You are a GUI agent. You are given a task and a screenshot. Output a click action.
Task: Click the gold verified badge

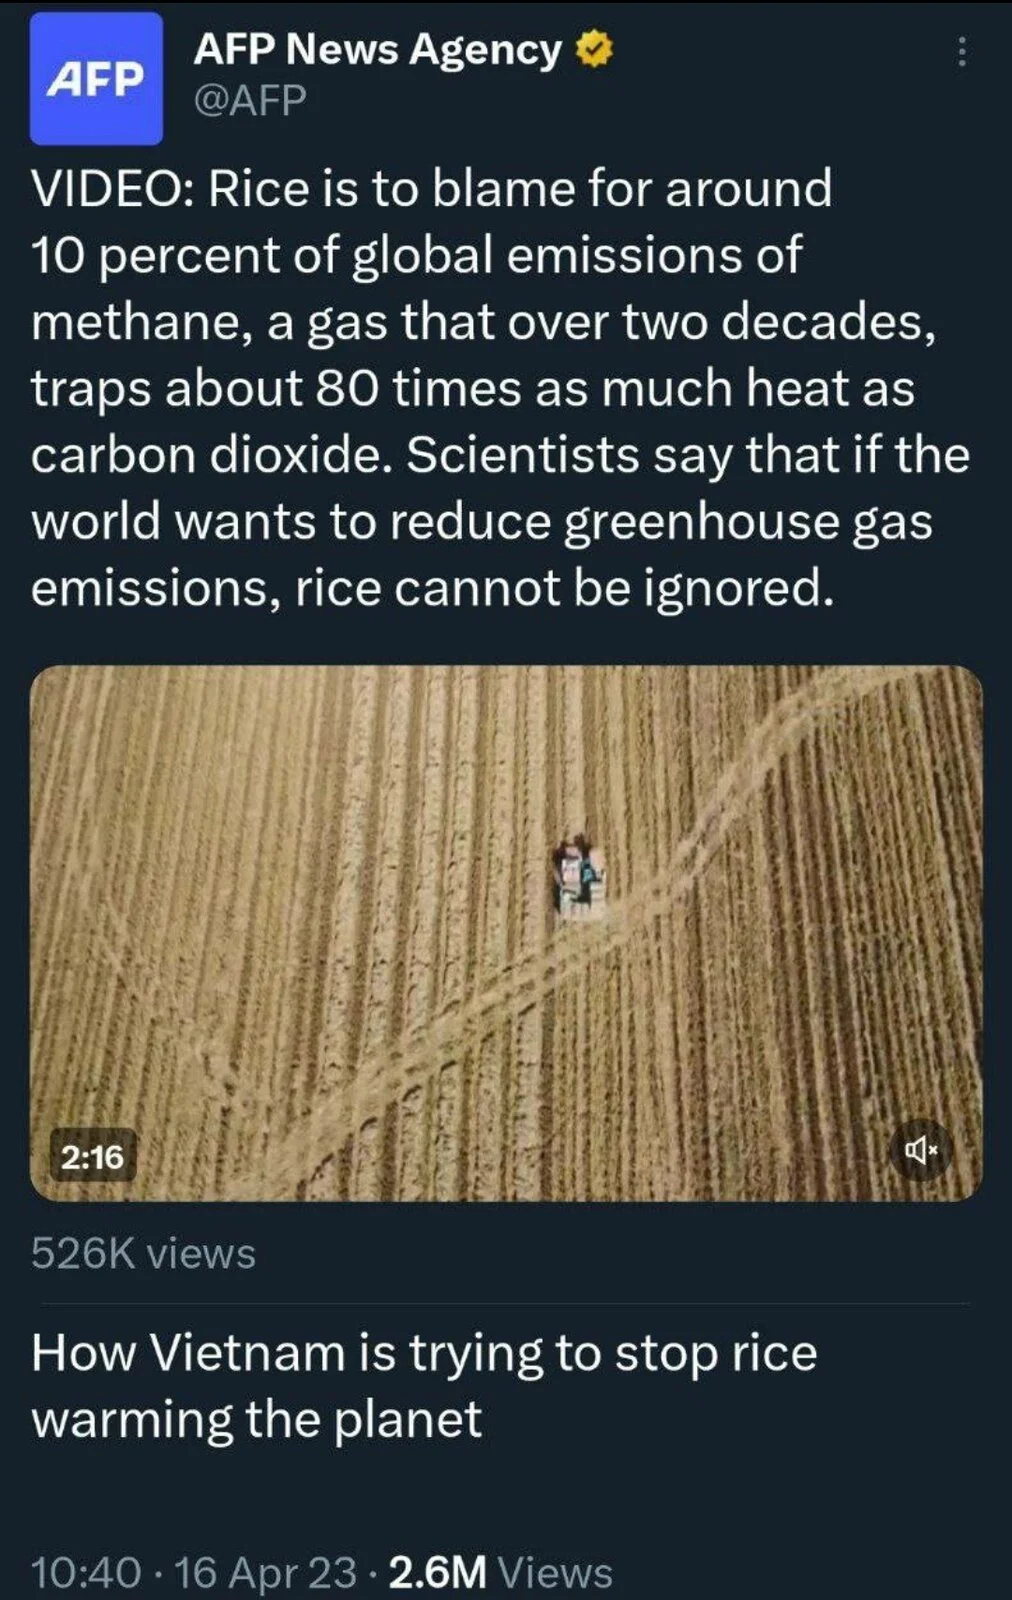point(594,49)
